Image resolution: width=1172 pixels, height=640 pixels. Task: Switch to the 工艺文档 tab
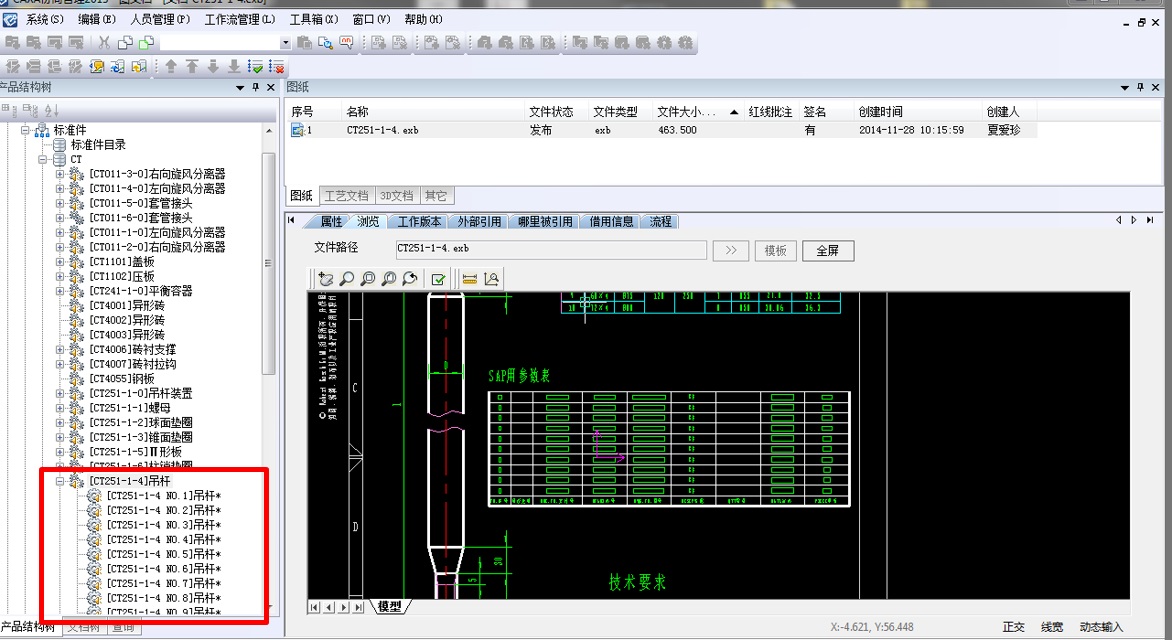coord(346,196)
